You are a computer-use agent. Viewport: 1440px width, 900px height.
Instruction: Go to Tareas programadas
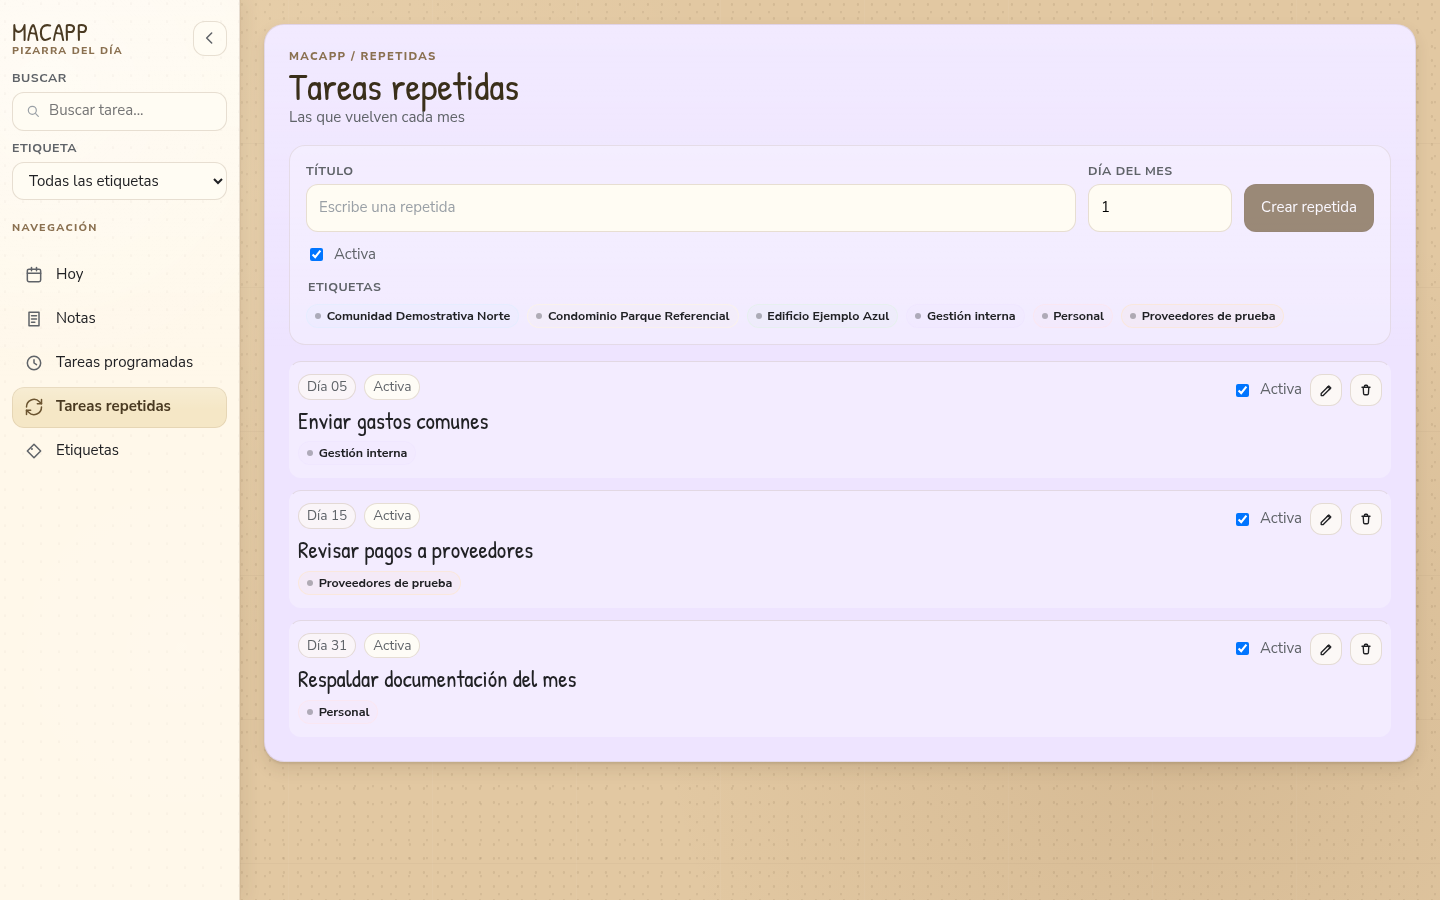(x=119, y=362)
